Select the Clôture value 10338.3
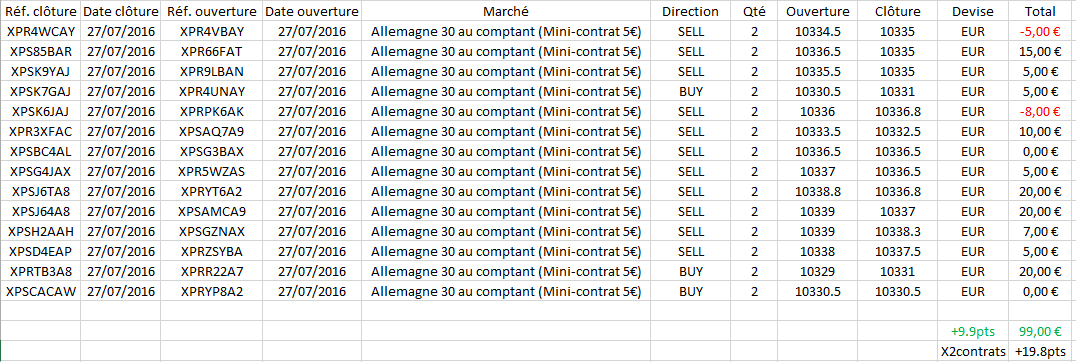 [898, 231]
